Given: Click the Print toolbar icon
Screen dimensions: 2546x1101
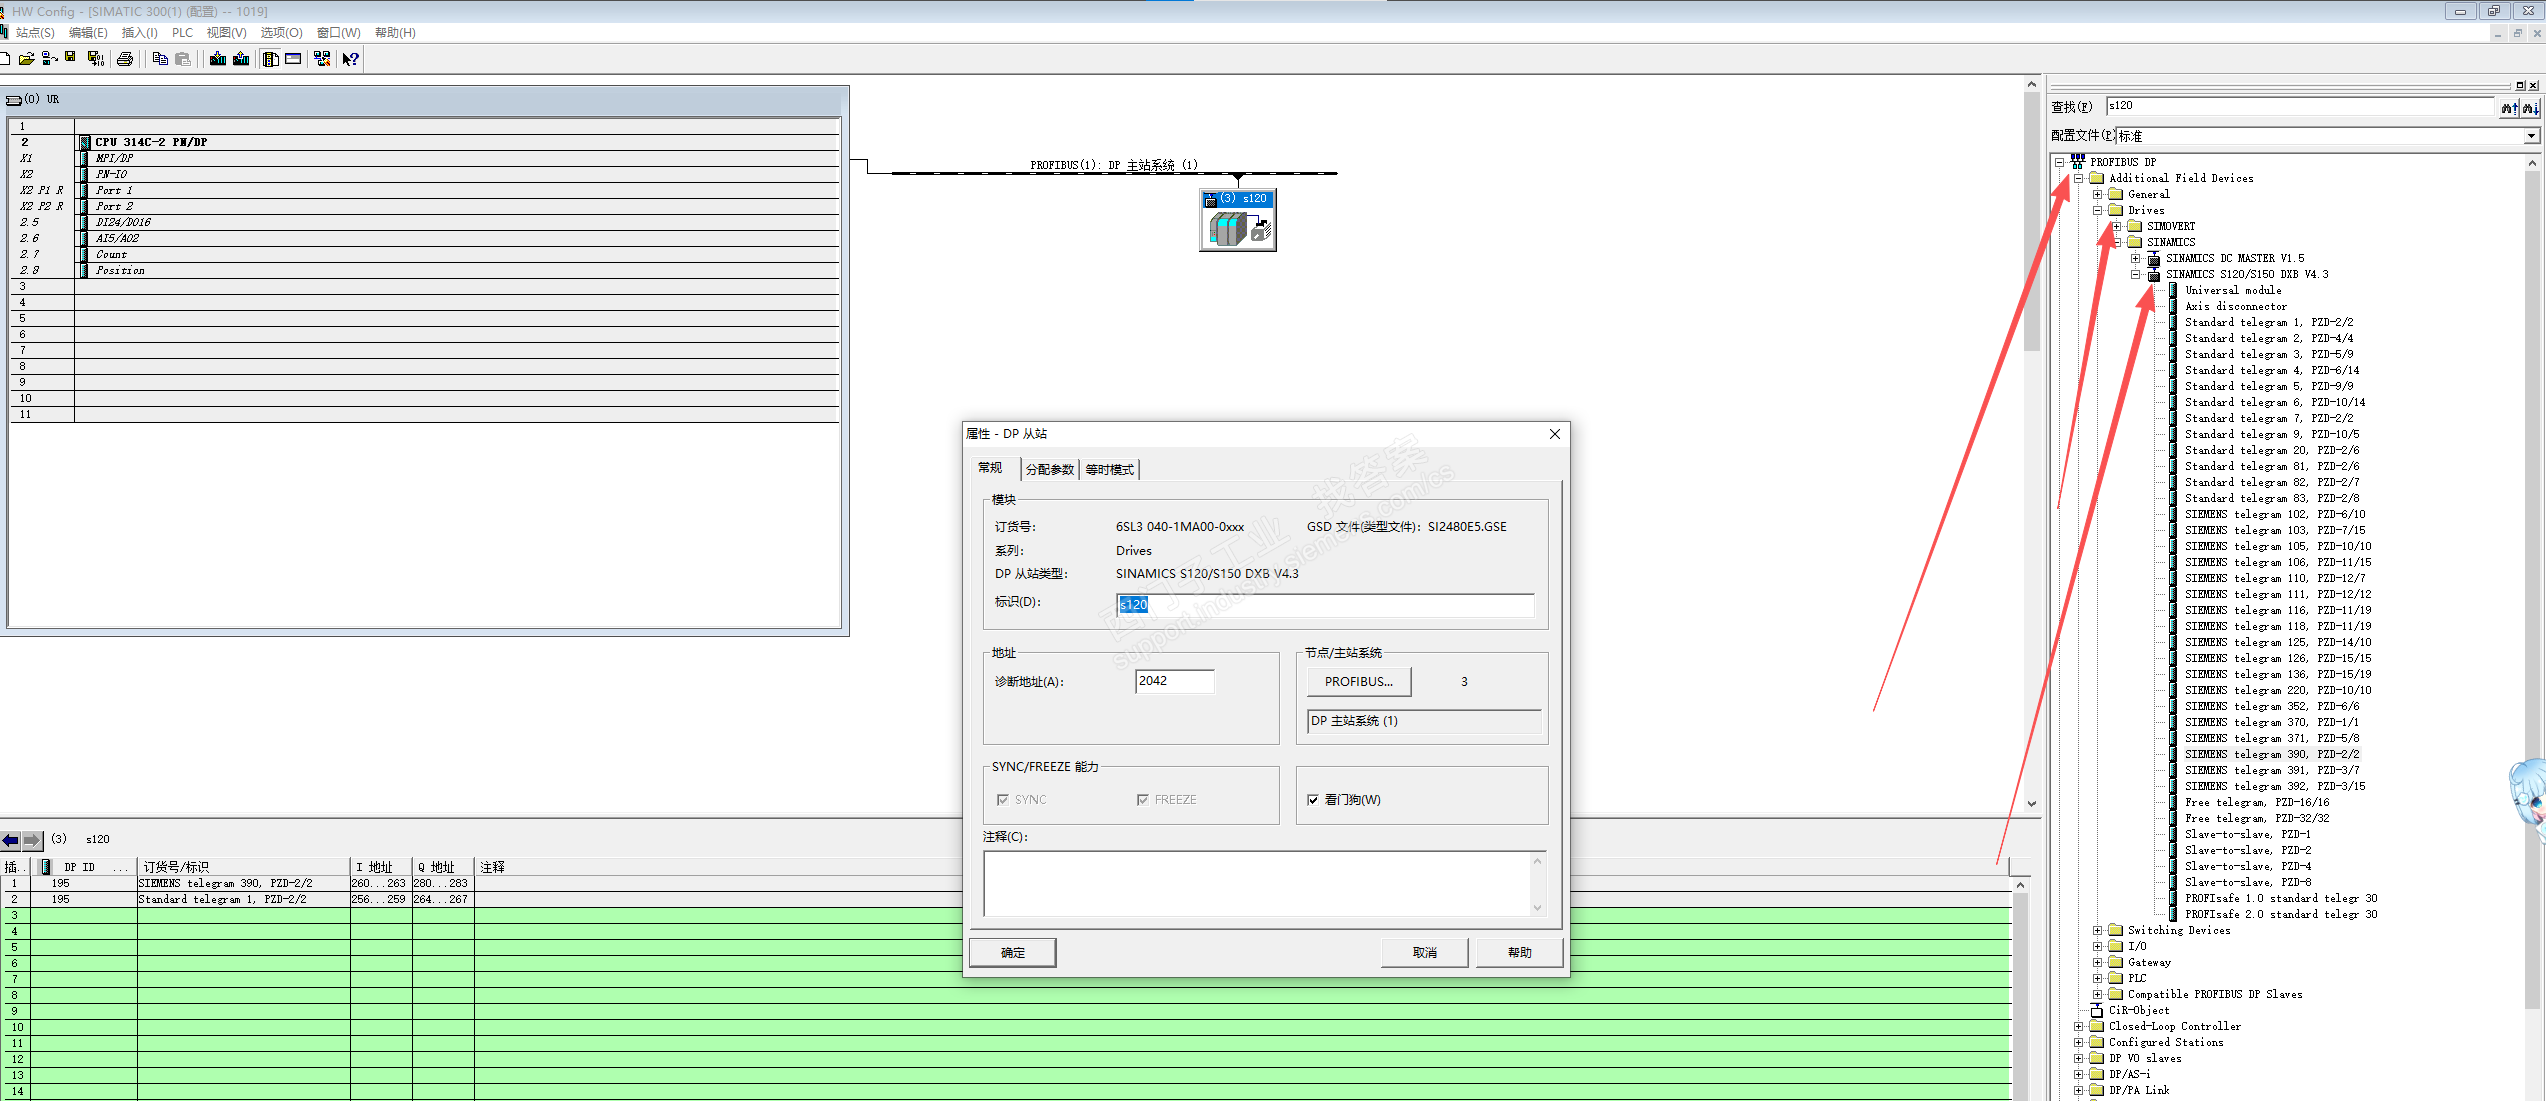Looking at the screenshot, I should pyautogui.click(x=125, y=59).
